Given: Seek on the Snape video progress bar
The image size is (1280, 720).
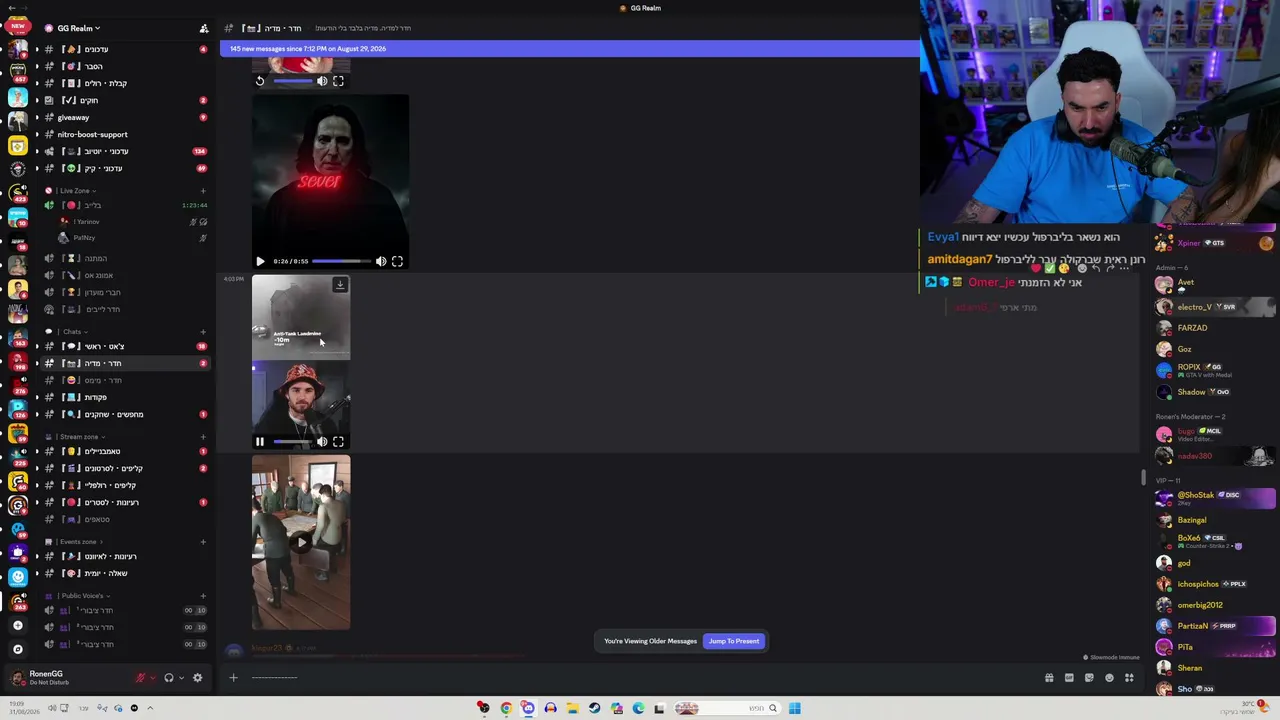Looking at the screenshot, I should [x=341, y=261].
